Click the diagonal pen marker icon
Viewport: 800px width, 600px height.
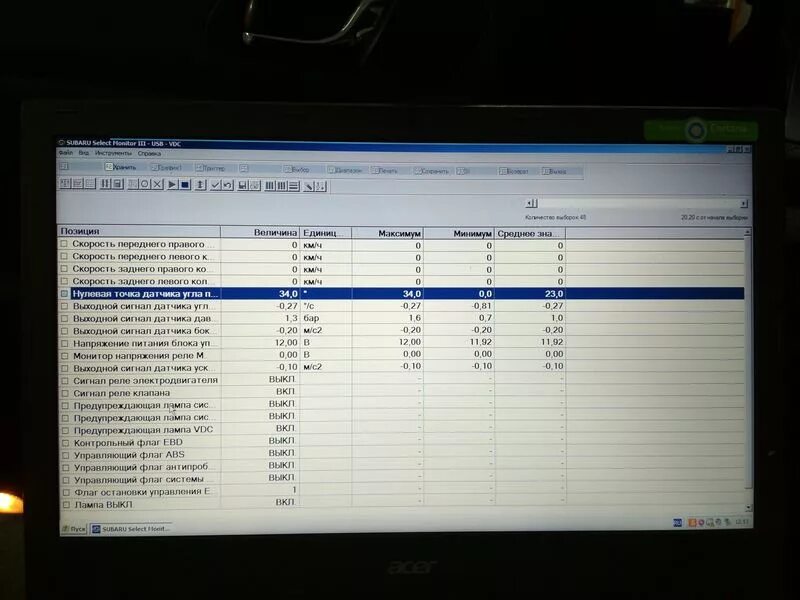tap(308, 187)
